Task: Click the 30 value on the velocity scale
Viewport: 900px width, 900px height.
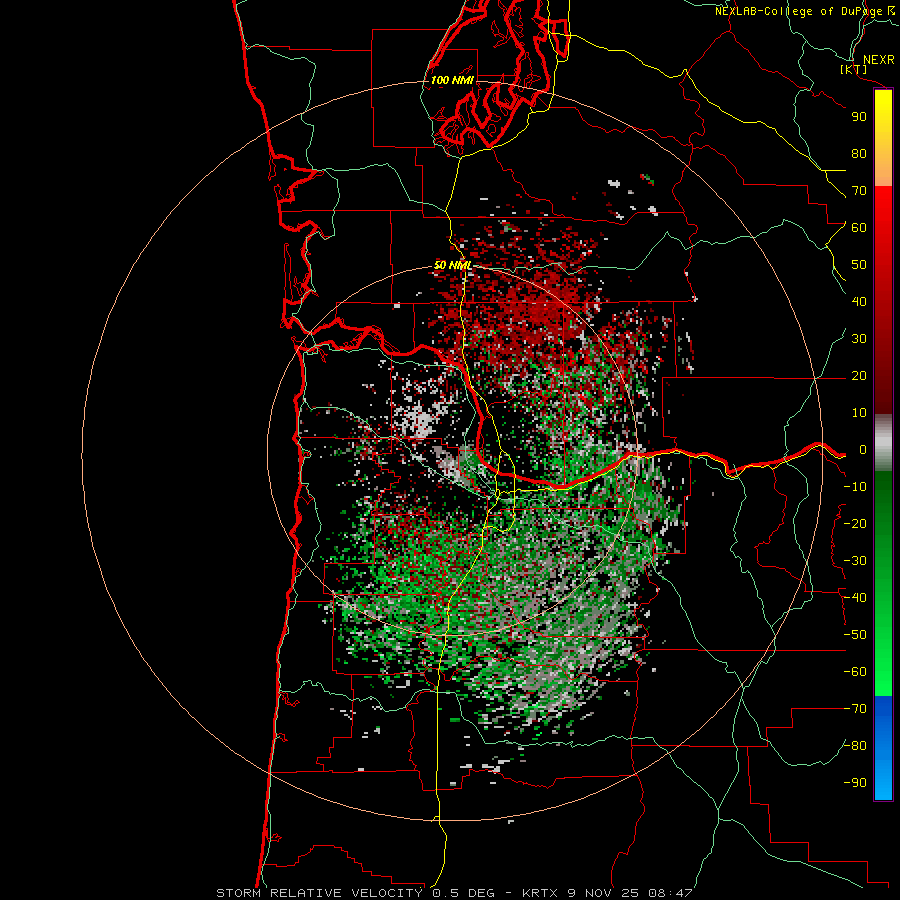Action: pyautogui.click(x=859, y=339)
